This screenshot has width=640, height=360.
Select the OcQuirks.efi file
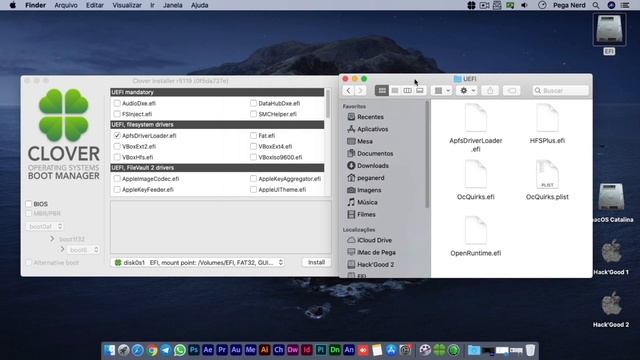pyautogui.click(x=476, y=175)
